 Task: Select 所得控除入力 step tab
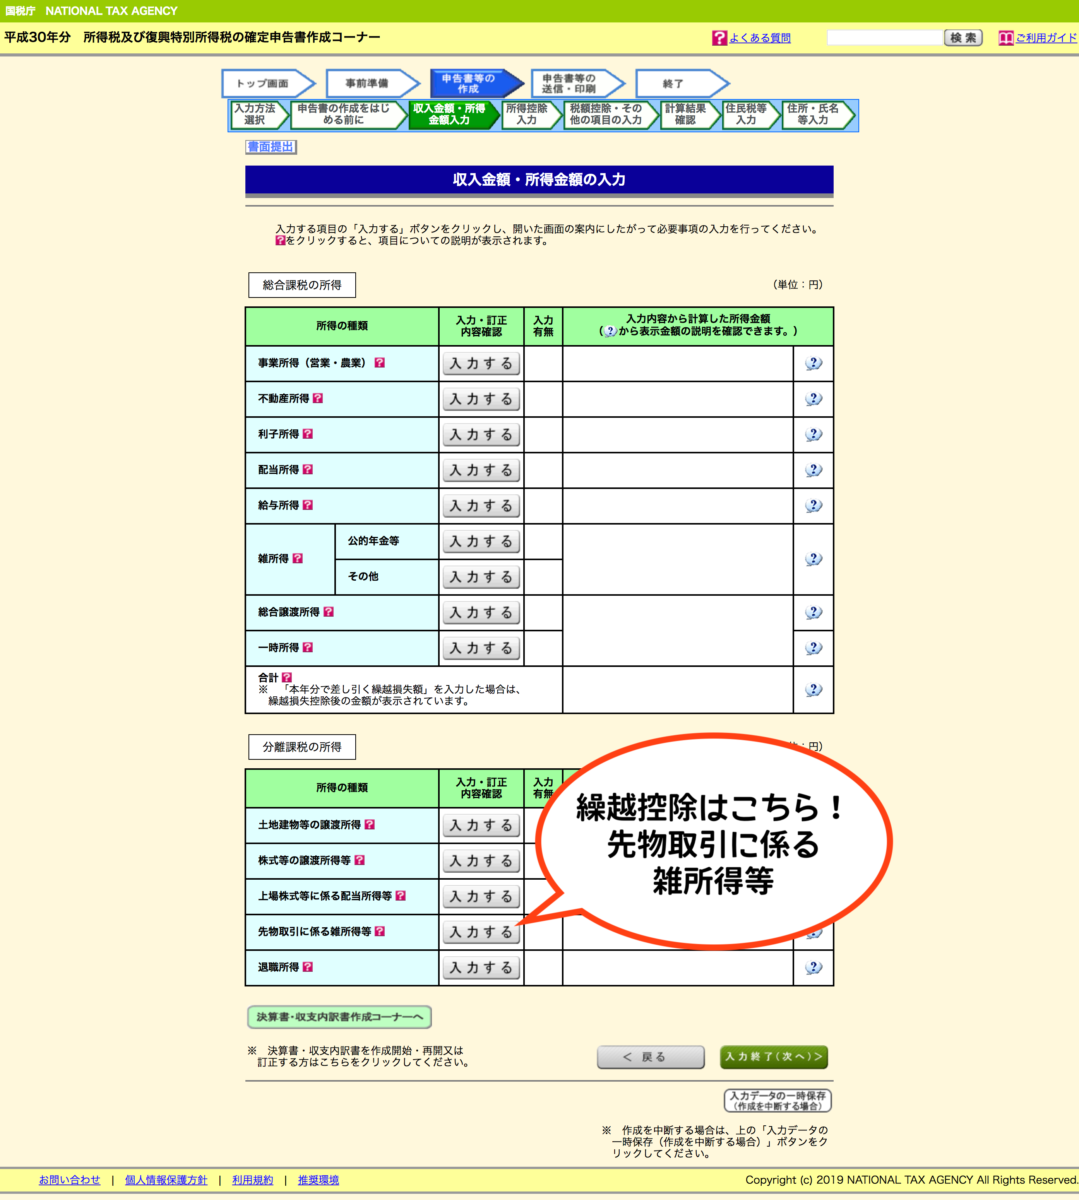527,115
